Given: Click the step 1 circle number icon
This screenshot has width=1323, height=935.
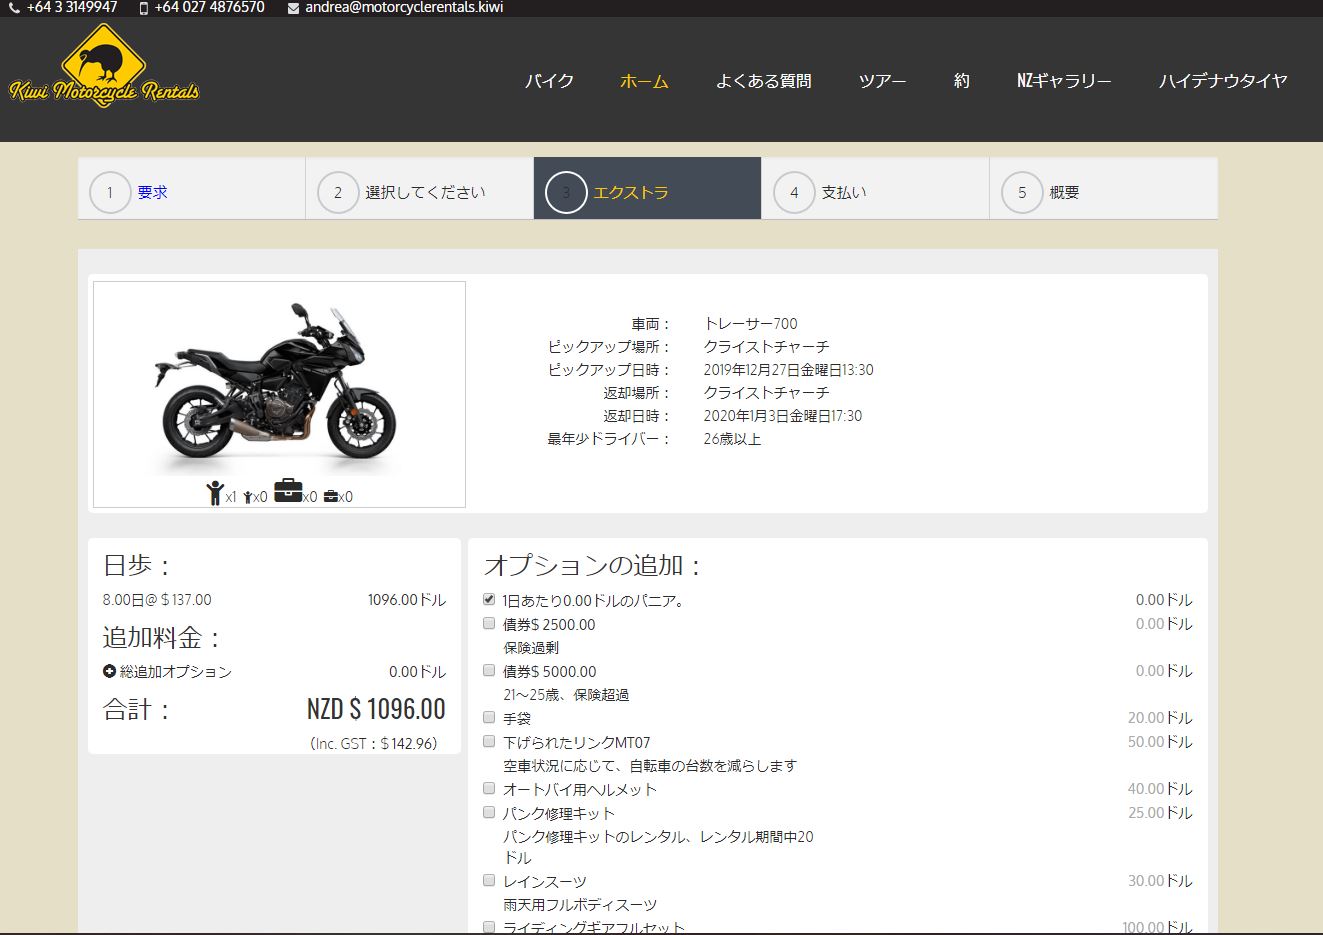Looking at the screenshot, I should 110,193.
